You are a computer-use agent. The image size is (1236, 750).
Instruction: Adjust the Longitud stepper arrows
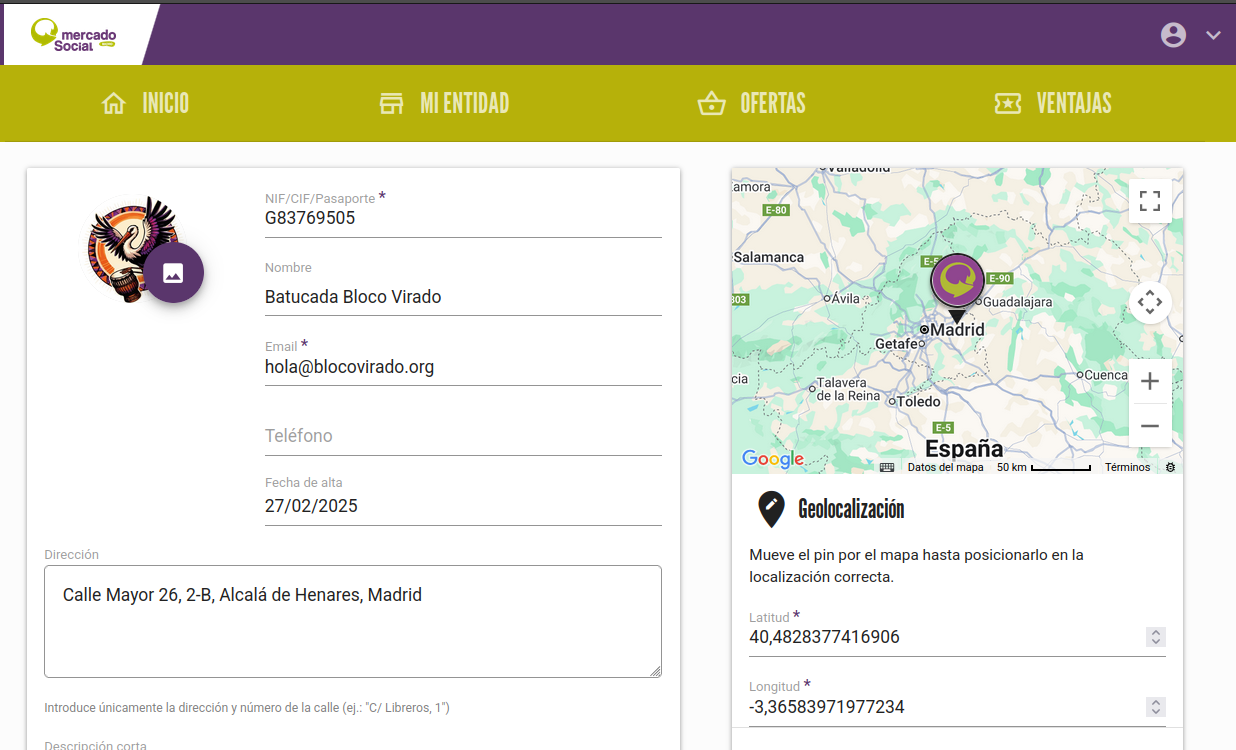tap(1156, 707)
